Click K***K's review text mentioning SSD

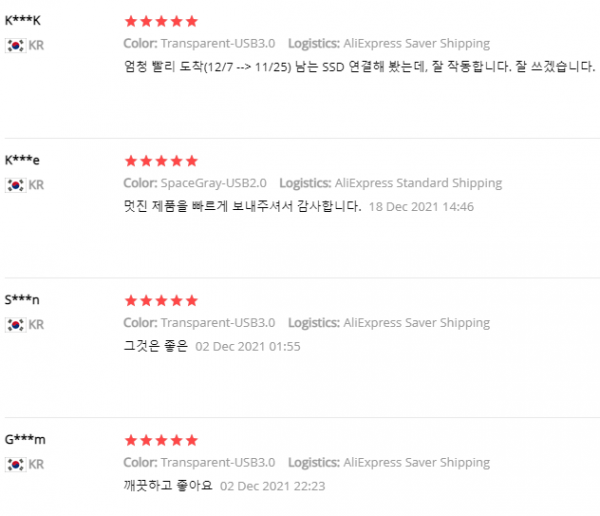(x=359, y=67)
